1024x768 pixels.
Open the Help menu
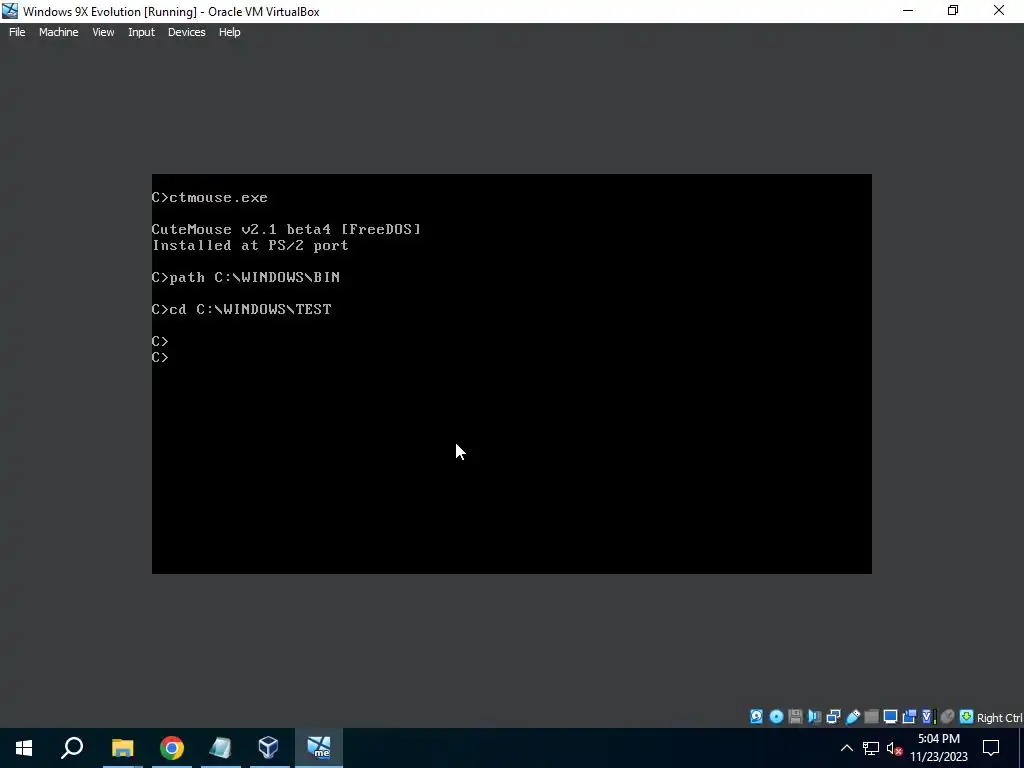(x=229, y=32)
